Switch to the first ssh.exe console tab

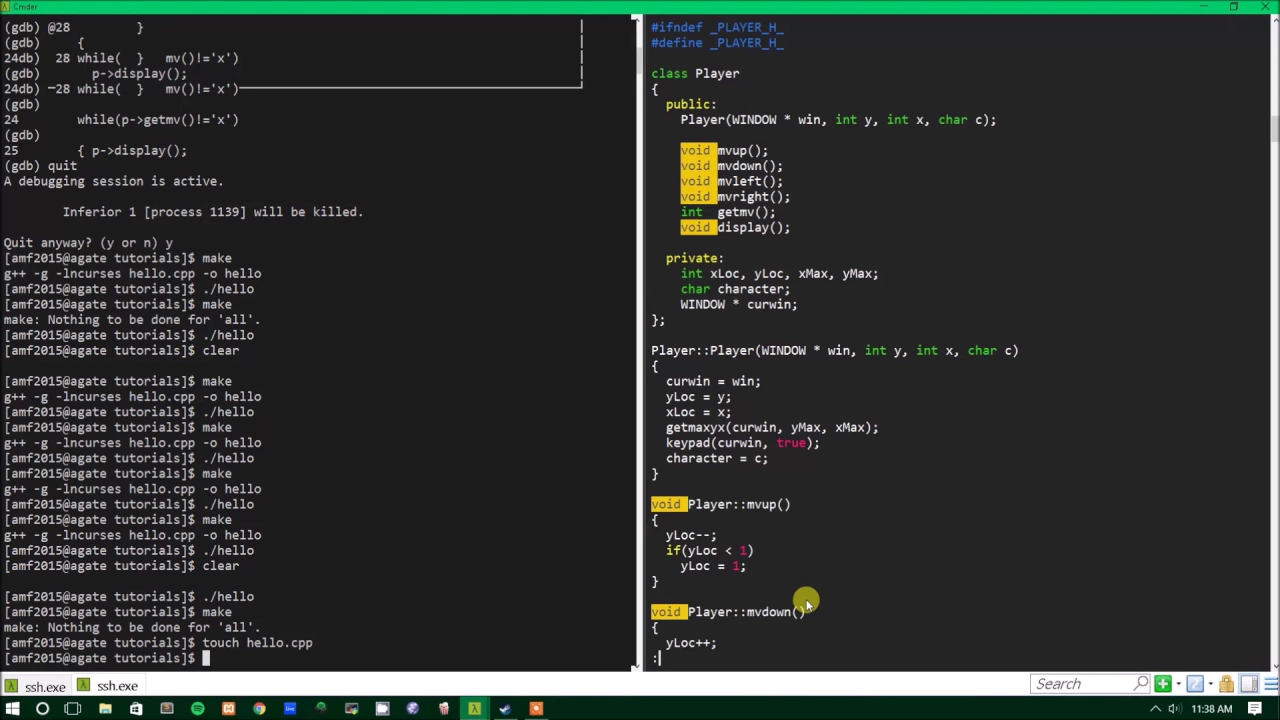point(36,686)
